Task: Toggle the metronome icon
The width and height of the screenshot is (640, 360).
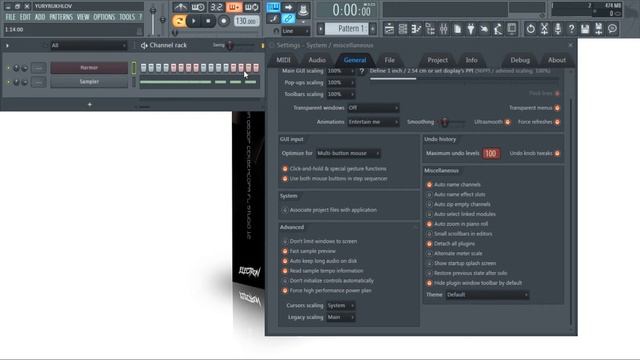Action: [180, 7]
